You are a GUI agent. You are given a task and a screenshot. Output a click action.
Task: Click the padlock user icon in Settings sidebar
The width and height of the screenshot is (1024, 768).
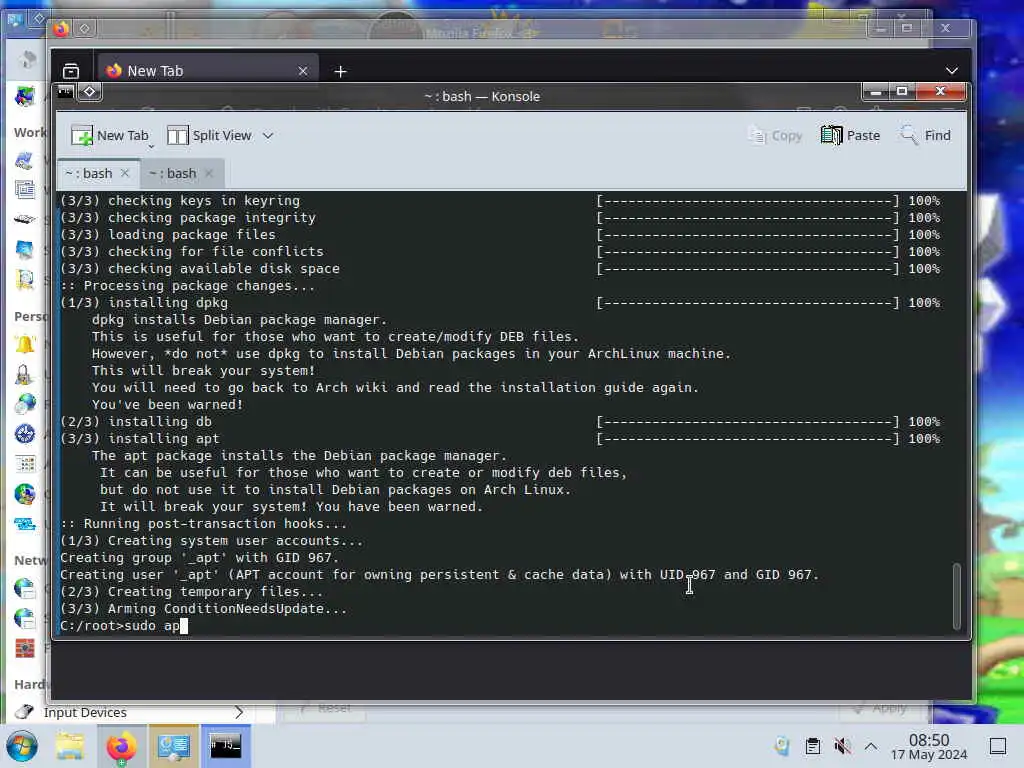(x=24, y=374)
